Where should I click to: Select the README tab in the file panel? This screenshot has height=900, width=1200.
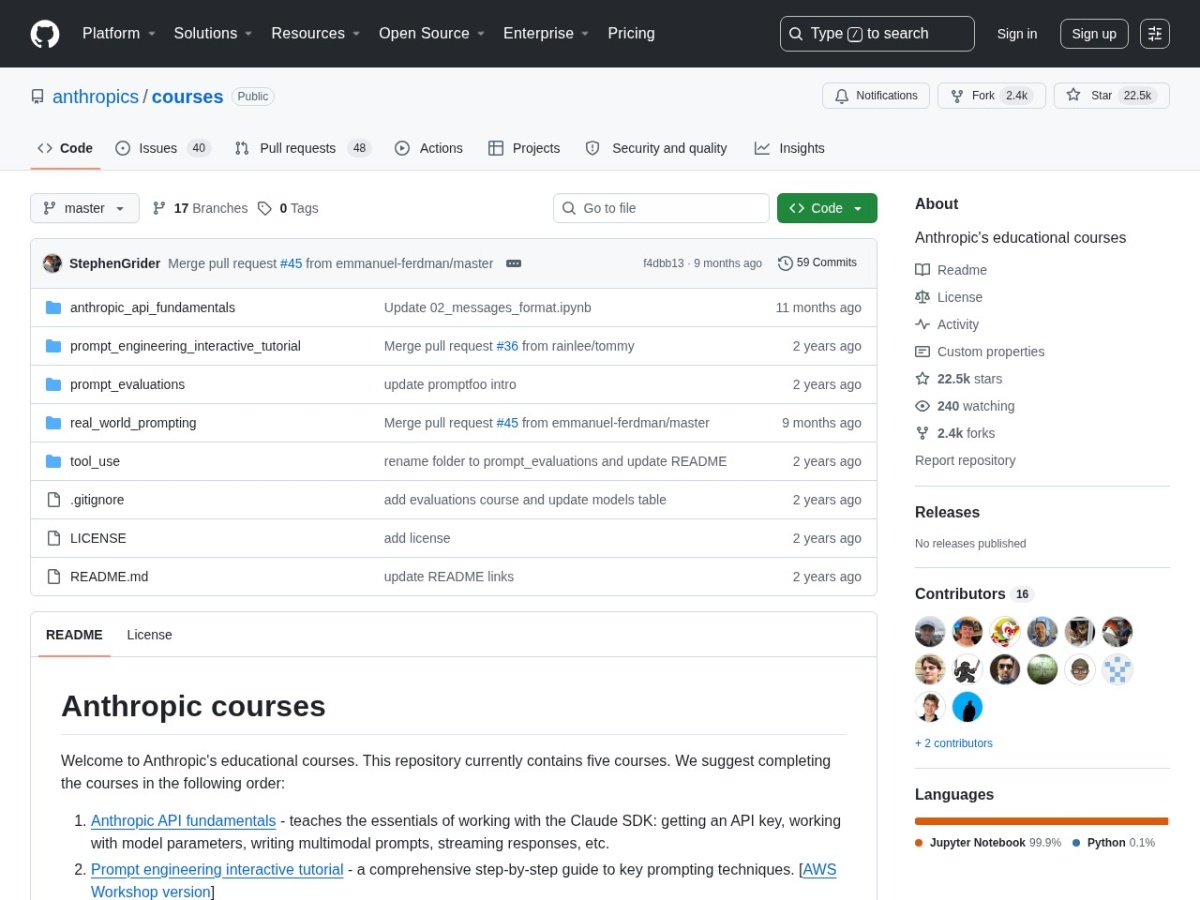(74, 635)
